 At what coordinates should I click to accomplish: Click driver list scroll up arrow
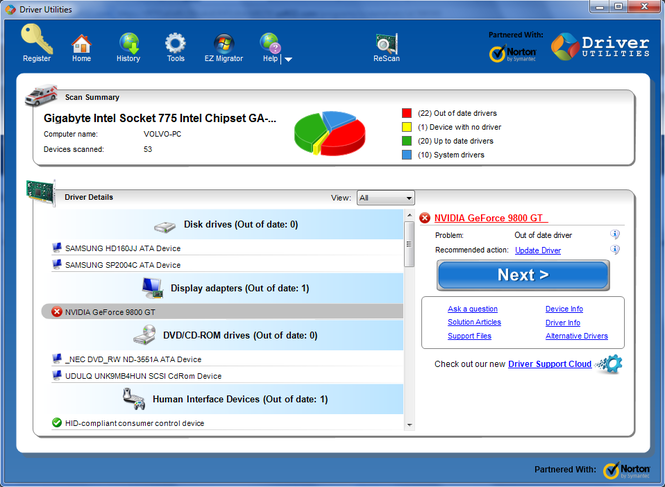click(409, 215)
